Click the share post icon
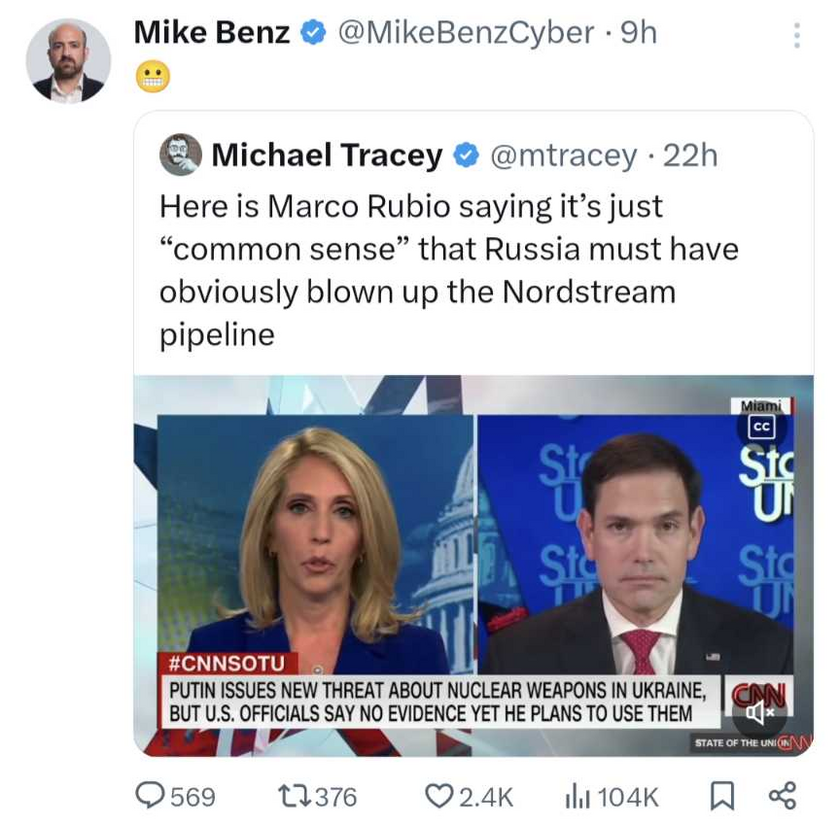 pyautogui.click(x=782, y=795)
